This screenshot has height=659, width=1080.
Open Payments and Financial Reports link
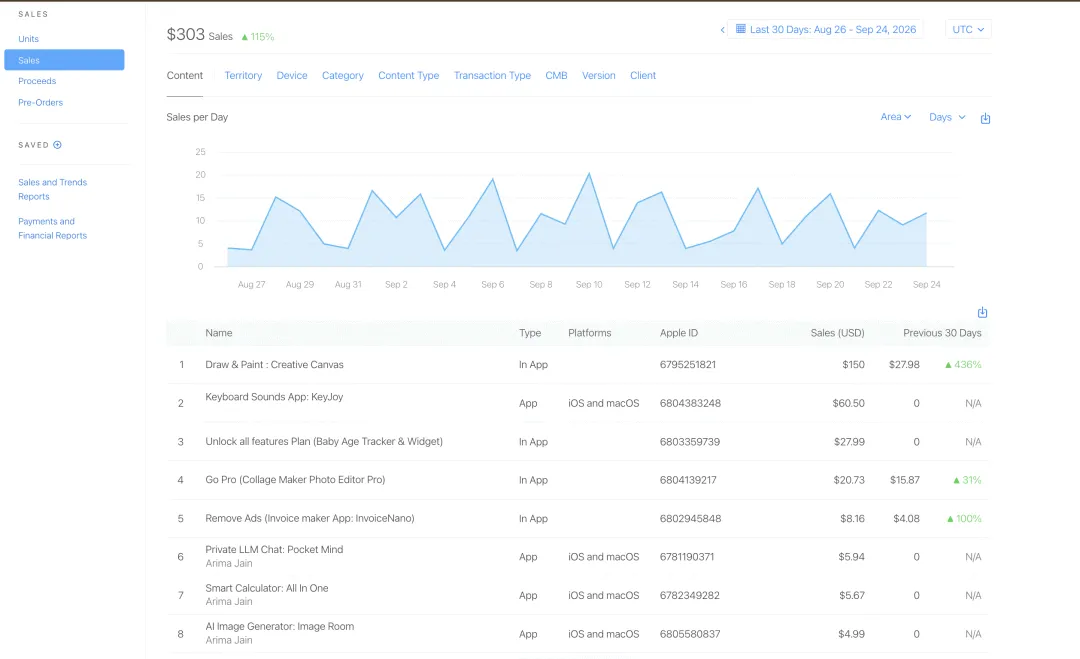pyautogui.click(x=52, y=229)
